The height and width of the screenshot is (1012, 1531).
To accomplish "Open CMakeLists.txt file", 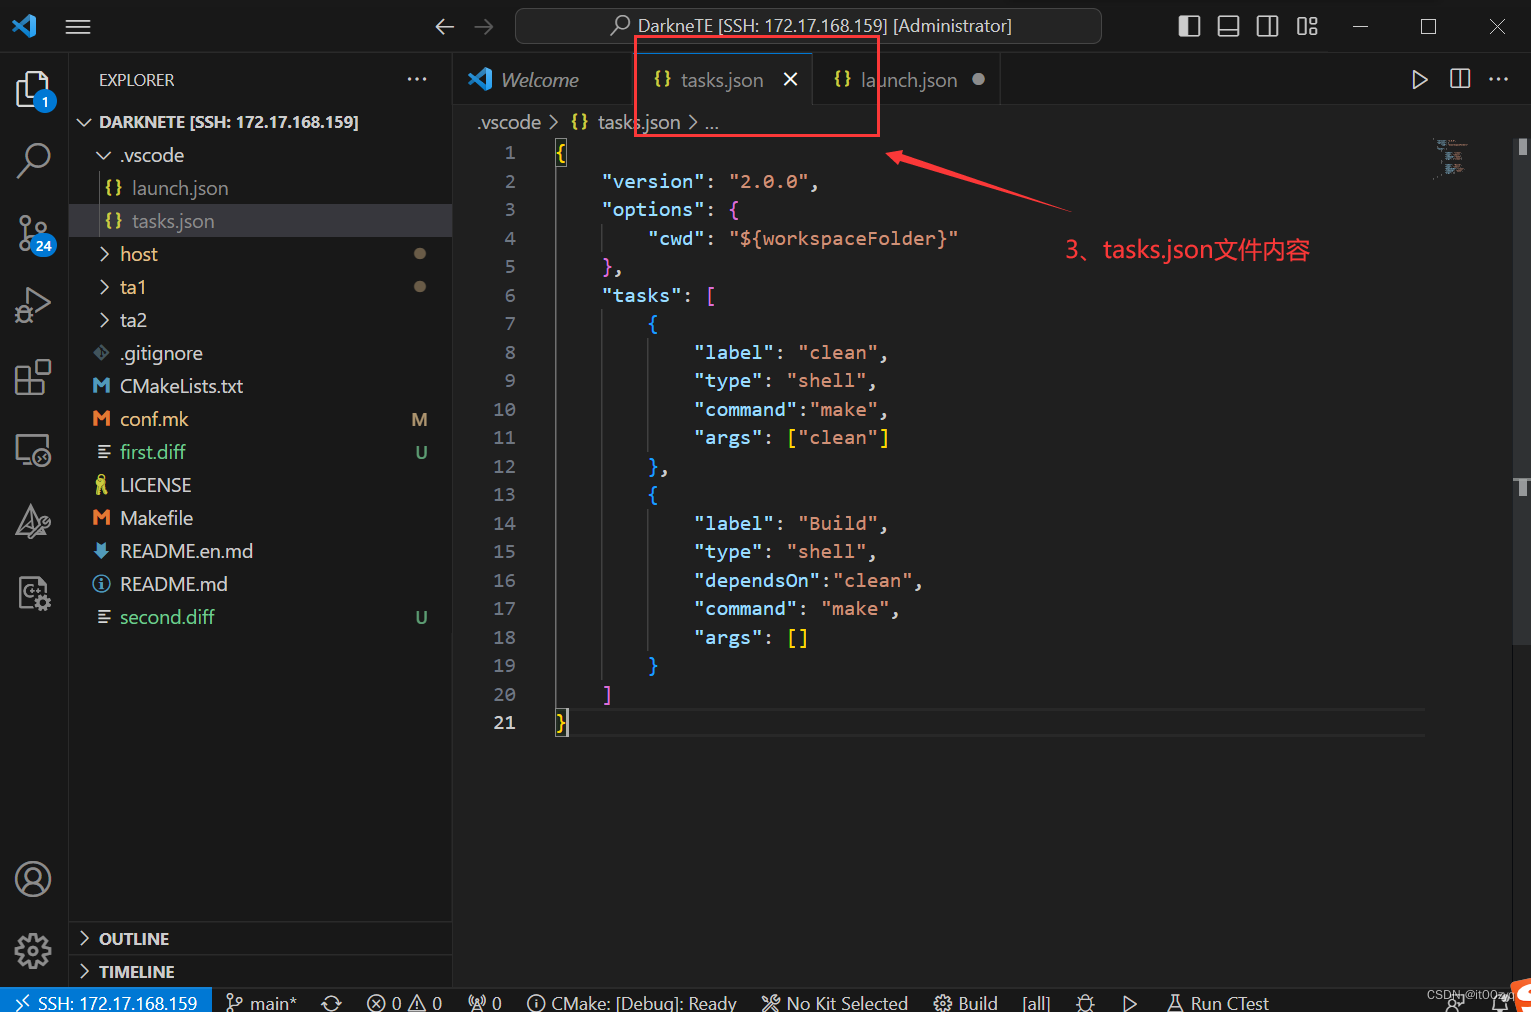I will (260, 386).
